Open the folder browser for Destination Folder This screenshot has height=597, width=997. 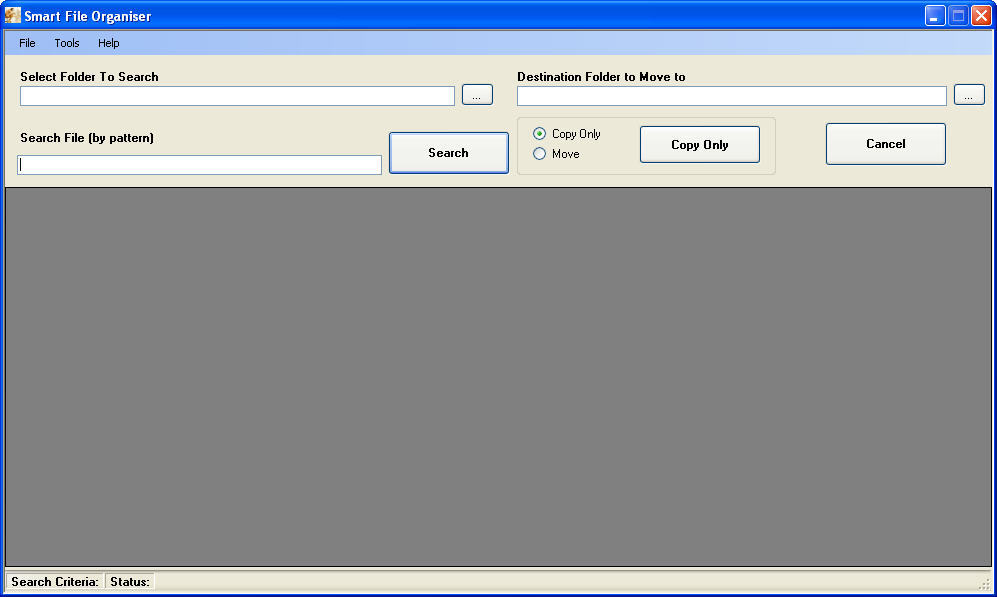(x=968, y=94)
